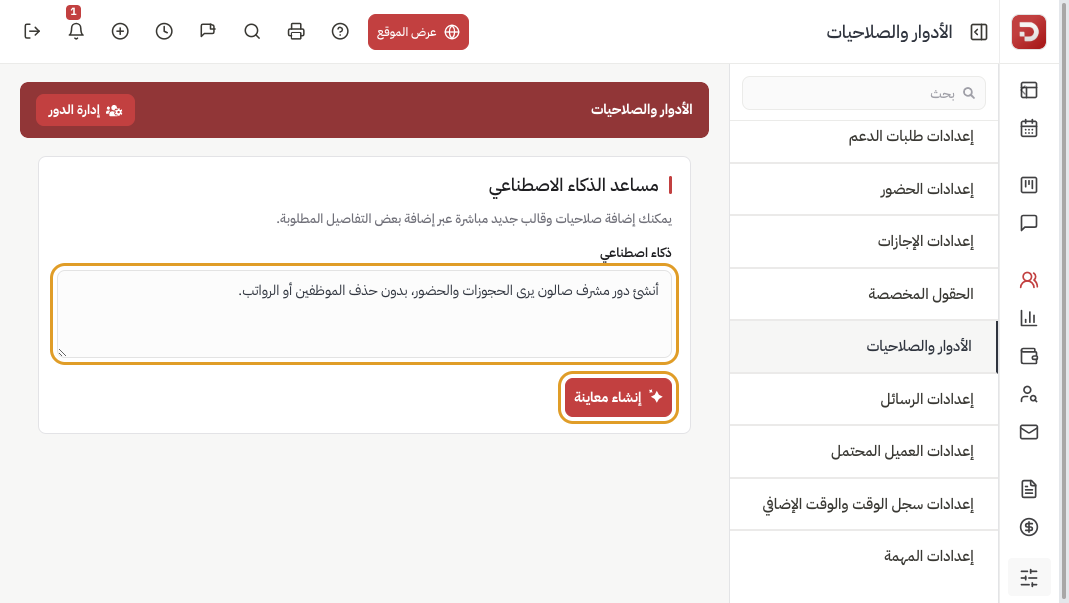The image size is (1069, 603).
Task: Open the kanban board sidebar icon
Action: coord(1028,185)
